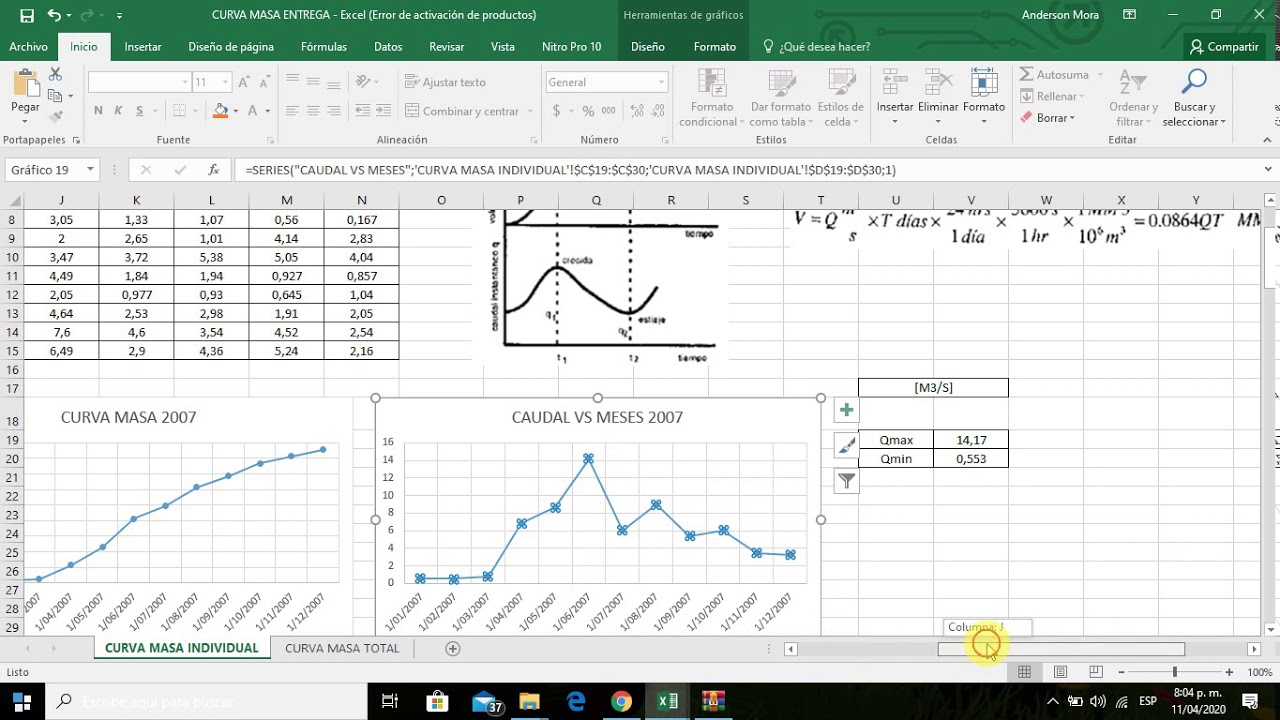
Task: Open the General number format dropdown
Action: [661, 82]
